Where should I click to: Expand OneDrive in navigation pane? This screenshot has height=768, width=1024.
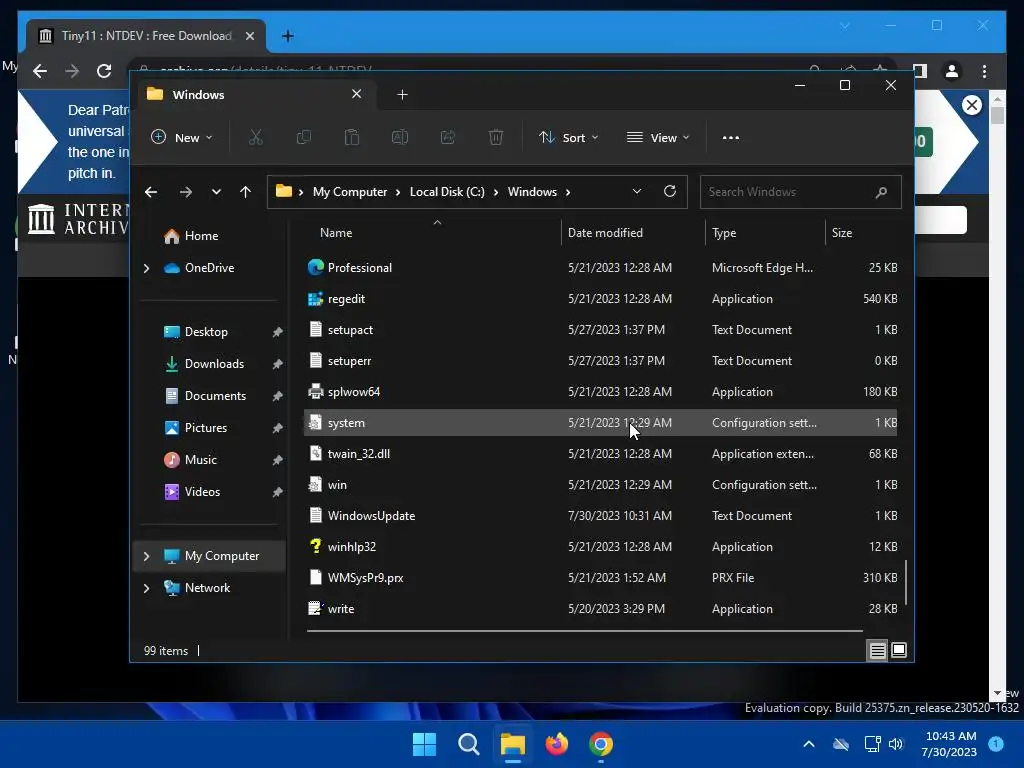146,268
